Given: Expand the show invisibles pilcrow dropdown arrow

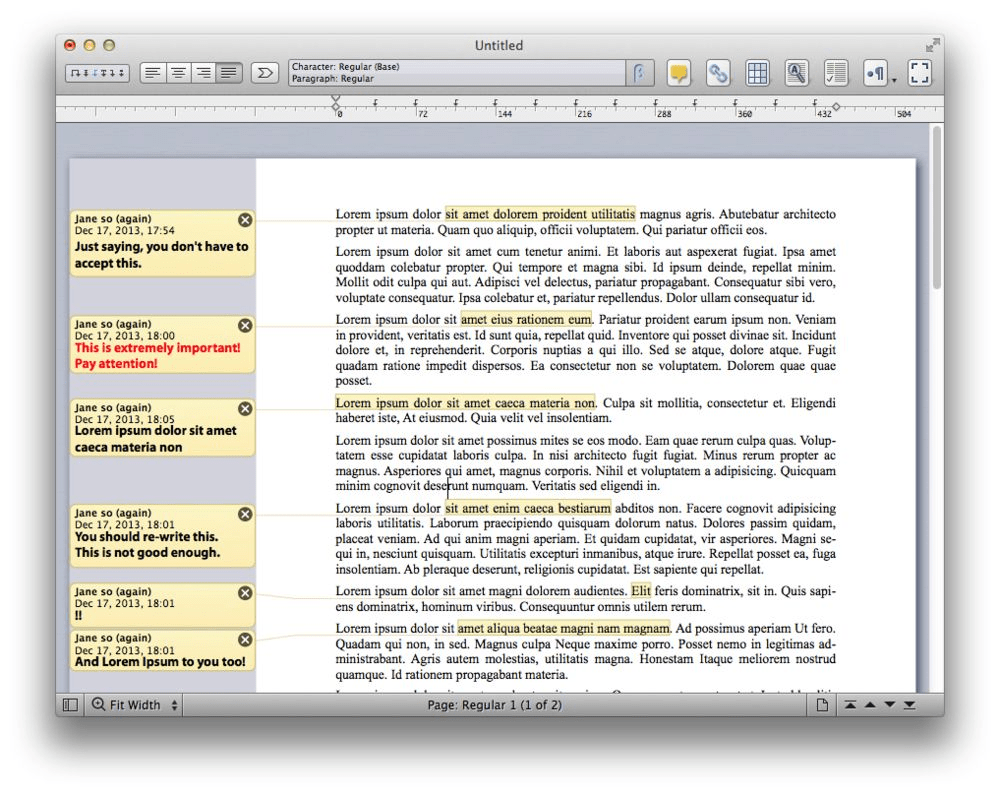Looking at the screenshot, I should point(893,78).
